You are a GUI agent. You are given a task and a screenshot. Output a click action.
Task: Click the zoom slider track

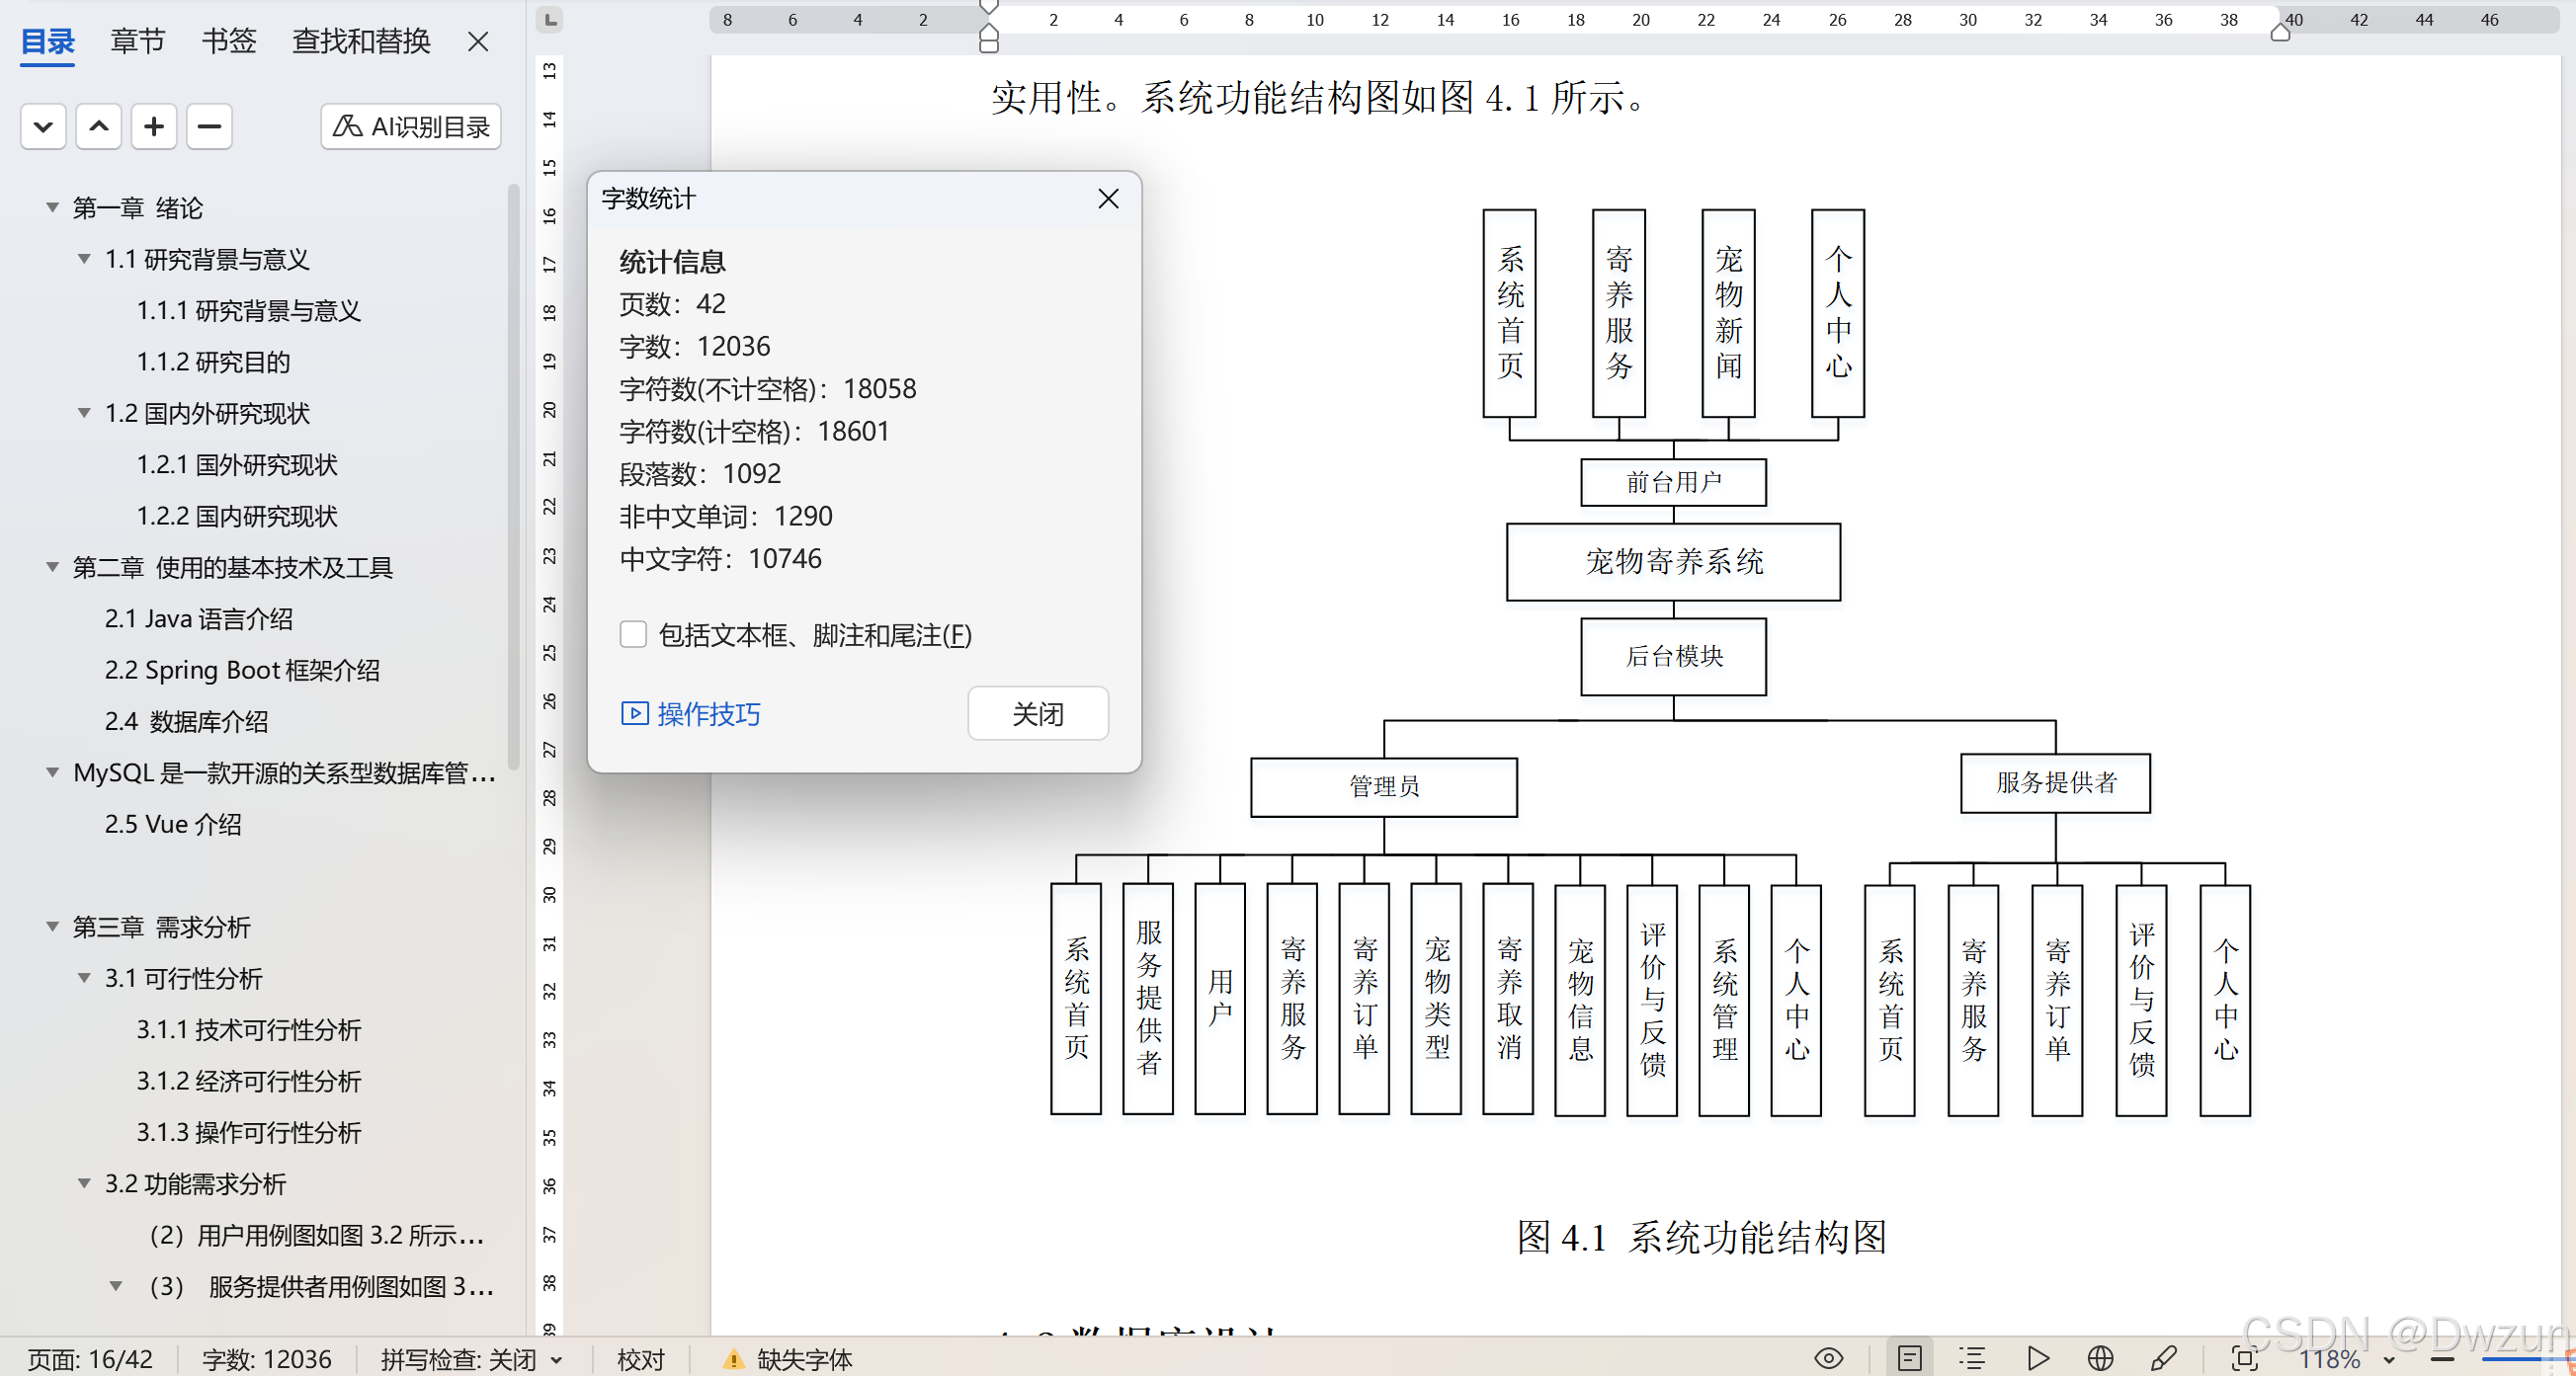point(2510,1359)
